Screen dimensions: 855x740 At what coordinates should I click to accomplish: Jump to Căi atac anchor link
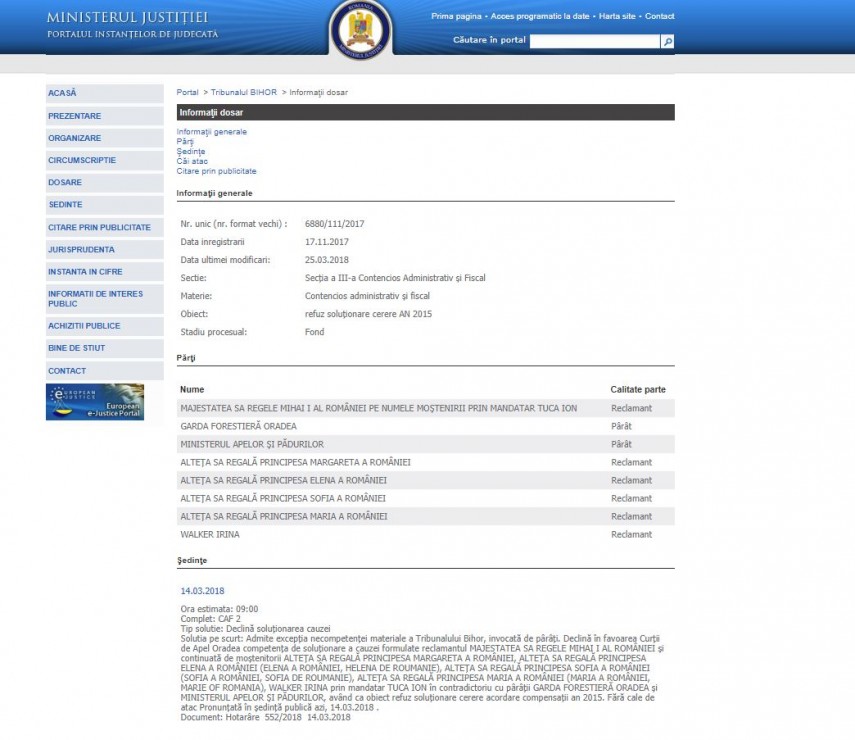click(192, 161)
